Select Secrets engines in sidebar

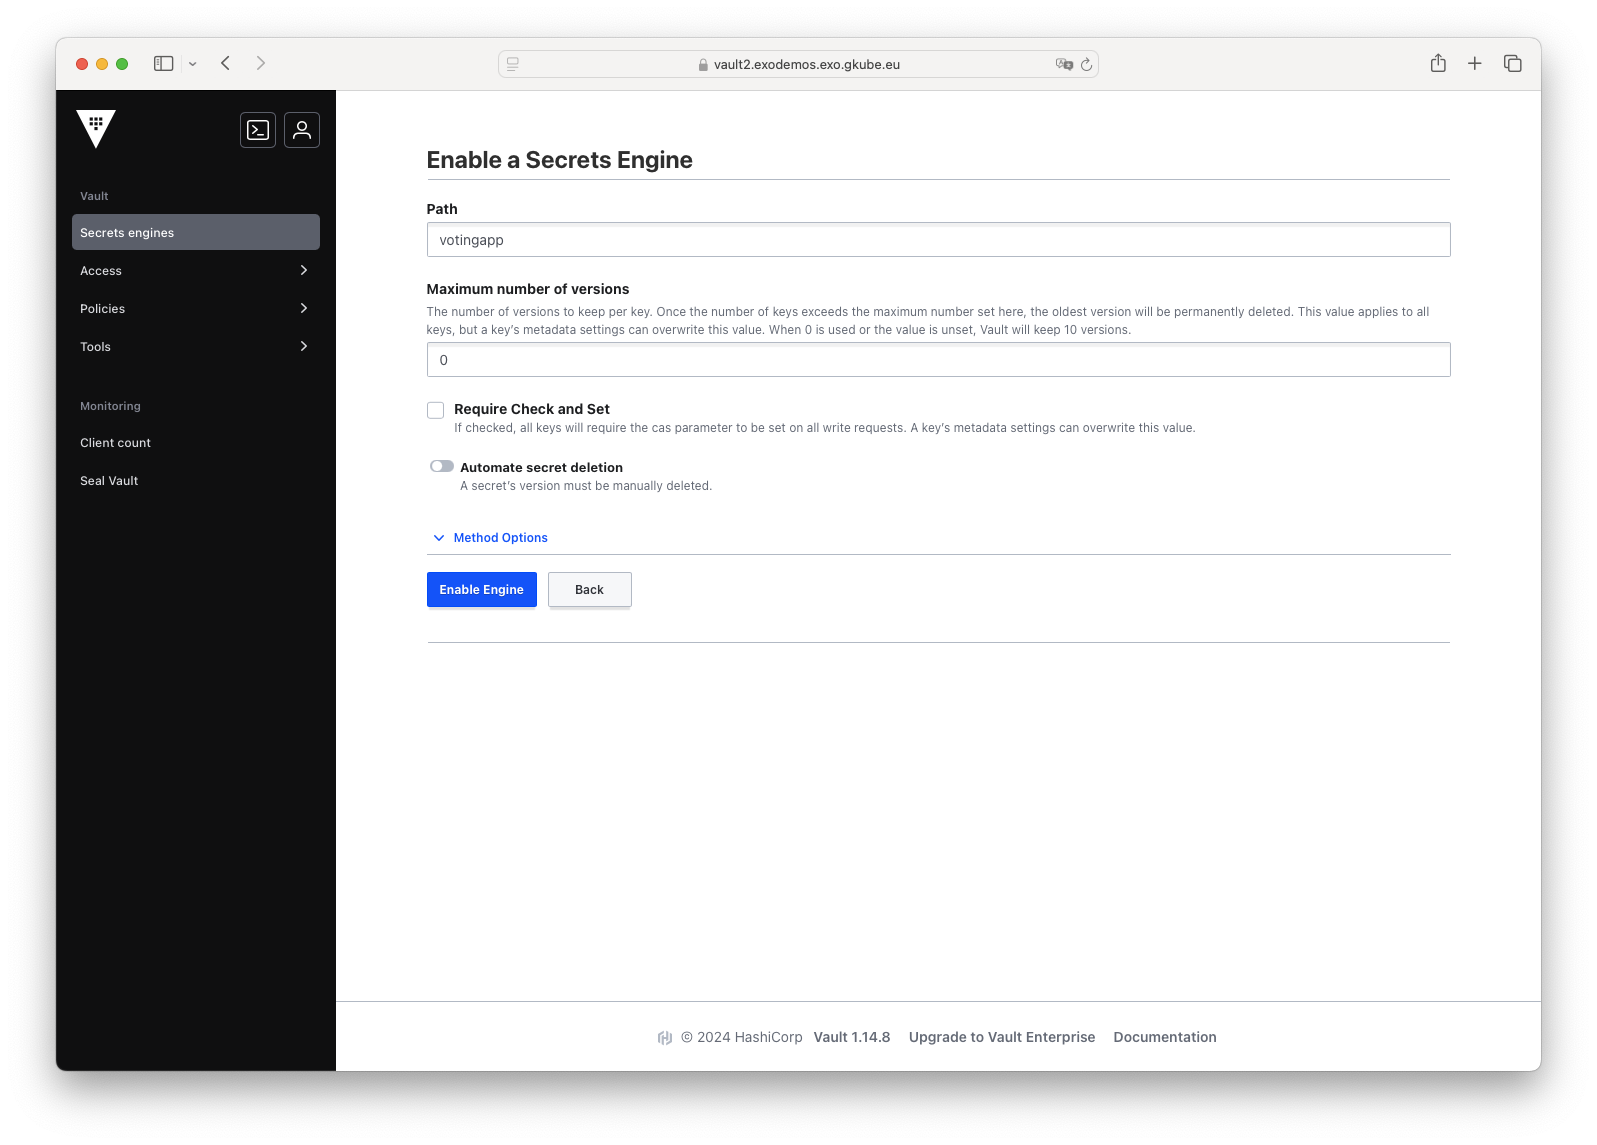tap(195, 233)
